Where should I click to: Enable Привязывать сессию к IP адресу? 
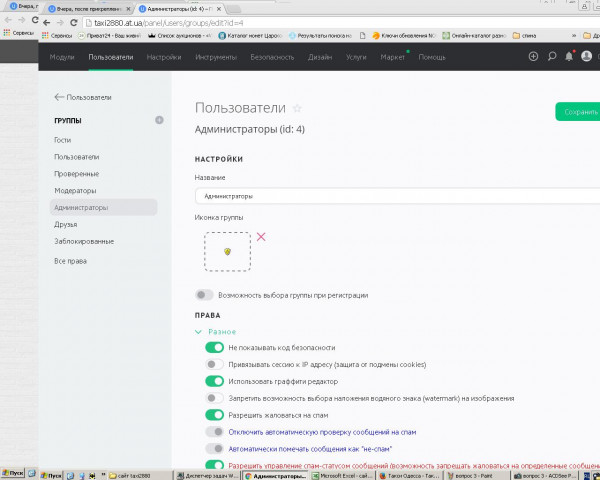pos(214,364)
